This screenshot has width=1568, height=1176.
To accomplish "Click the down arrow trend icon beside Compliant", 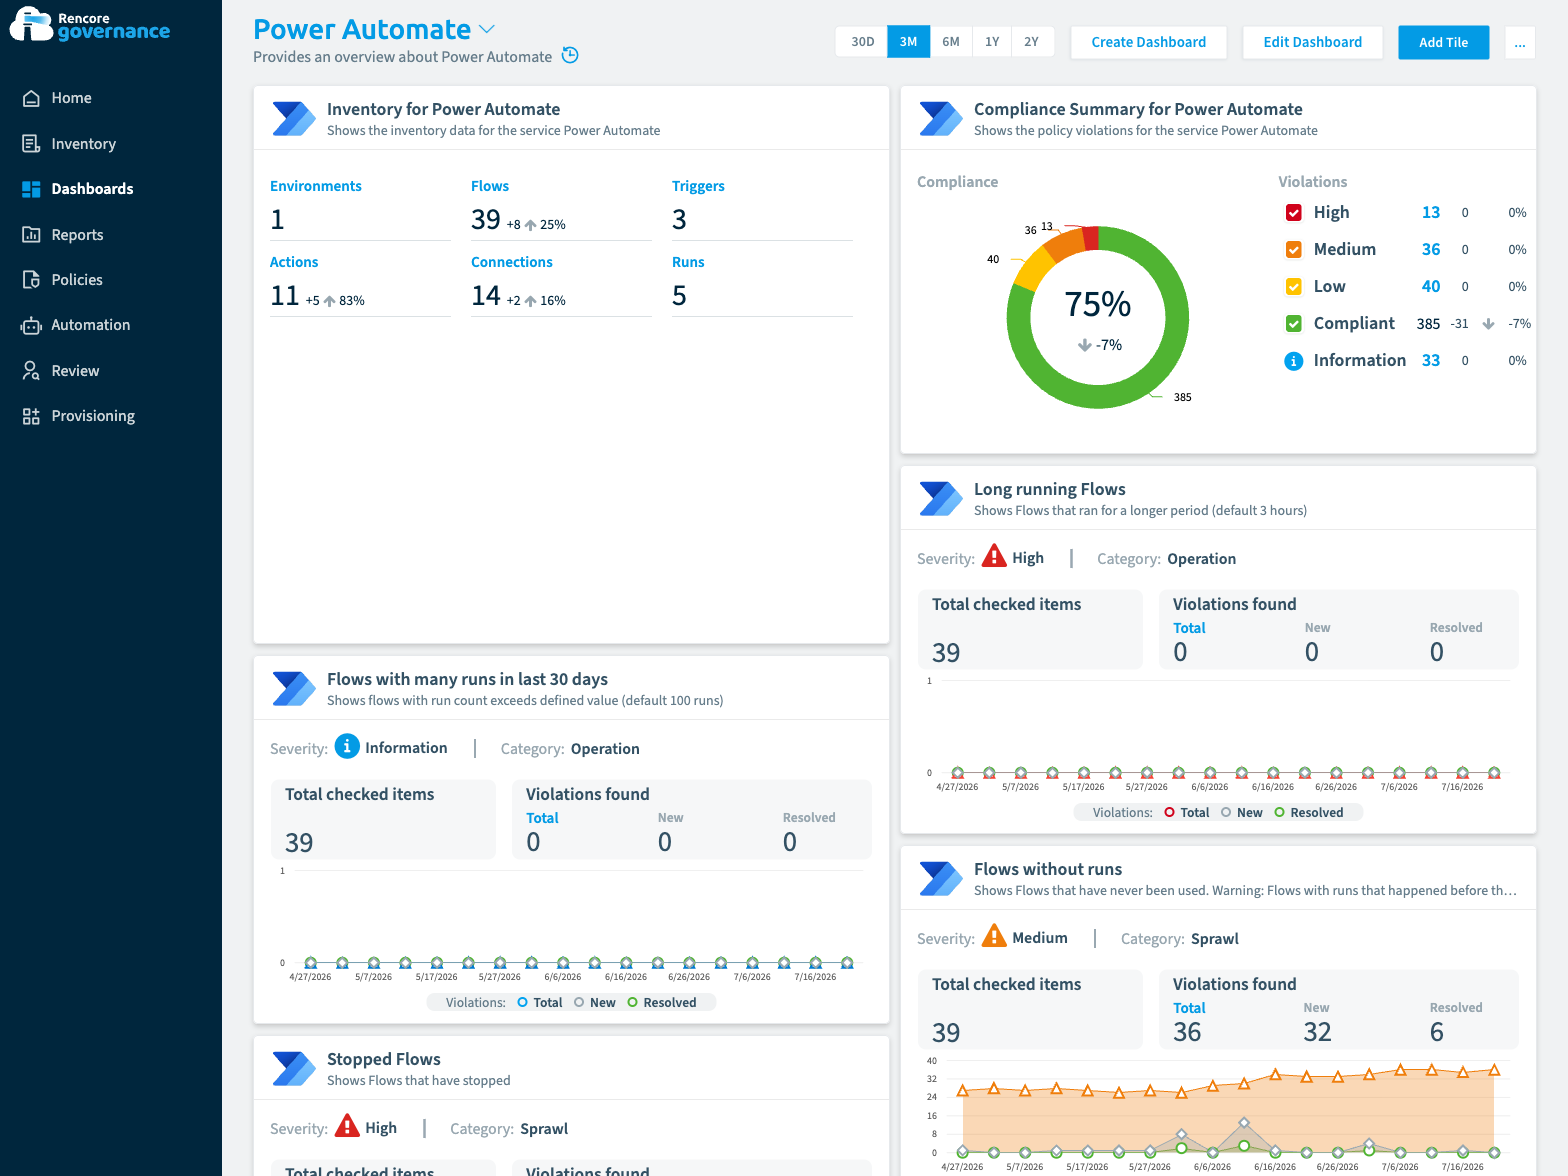I will (1488, 324).
